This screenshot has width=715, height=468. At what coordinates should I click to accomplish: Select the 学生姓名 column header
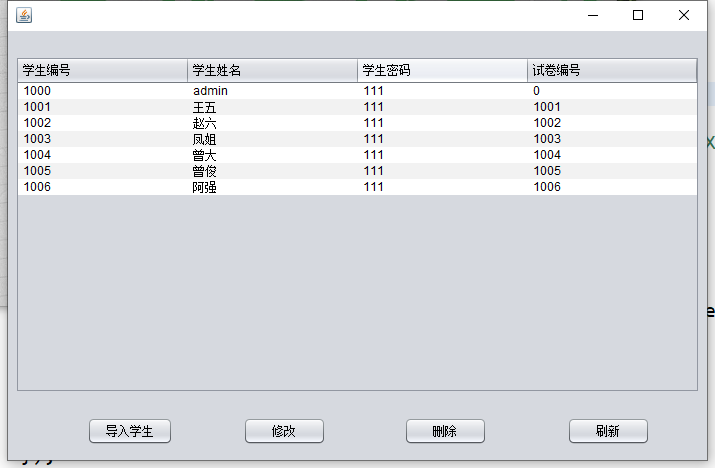(272, 70)
